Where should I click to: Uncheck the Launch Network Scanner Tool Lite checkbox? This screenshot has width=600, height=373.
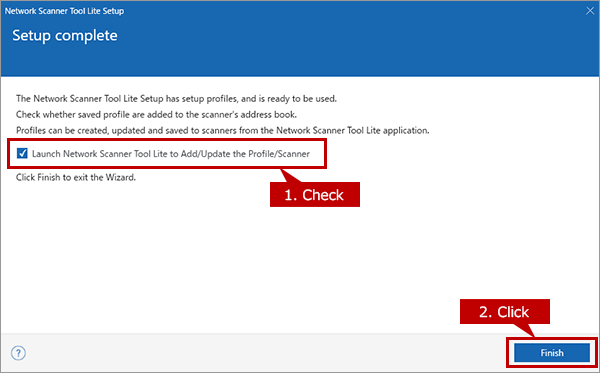click(x=22, y=153)
